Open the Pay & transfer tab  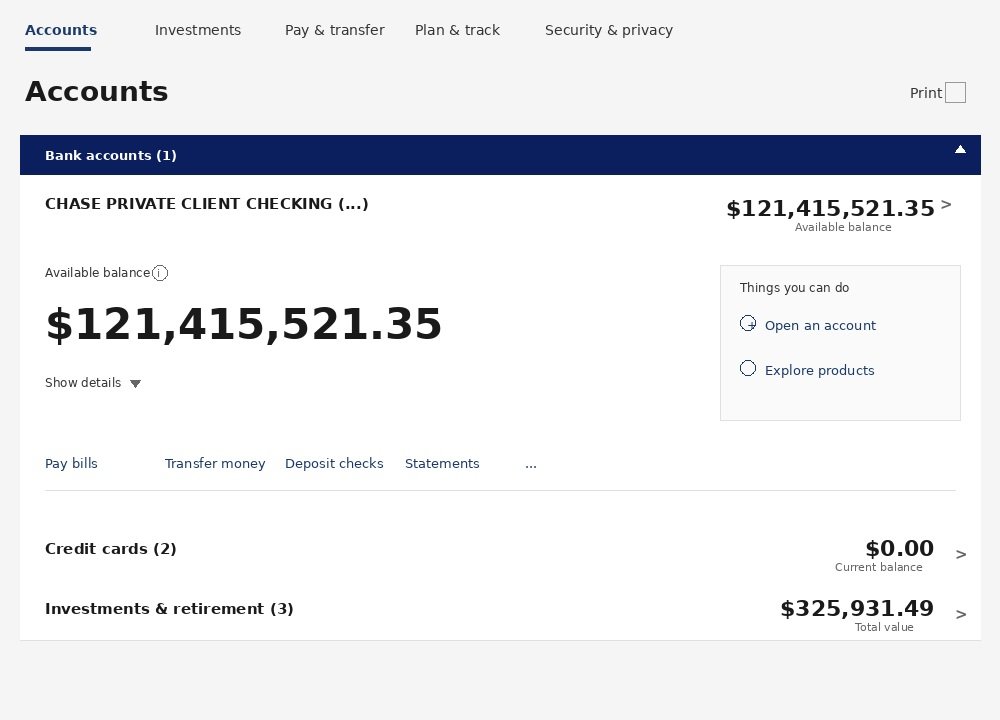pyautogui.click(x=334, y=31)
